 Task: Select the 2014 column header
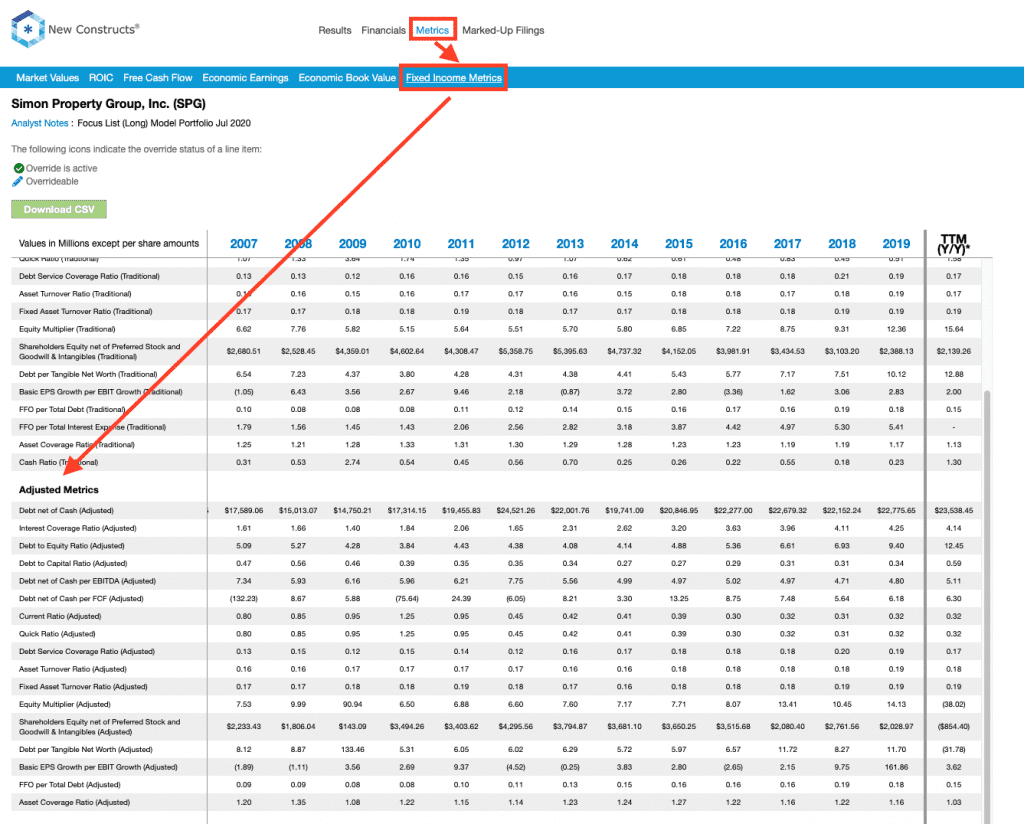point(624,244)
